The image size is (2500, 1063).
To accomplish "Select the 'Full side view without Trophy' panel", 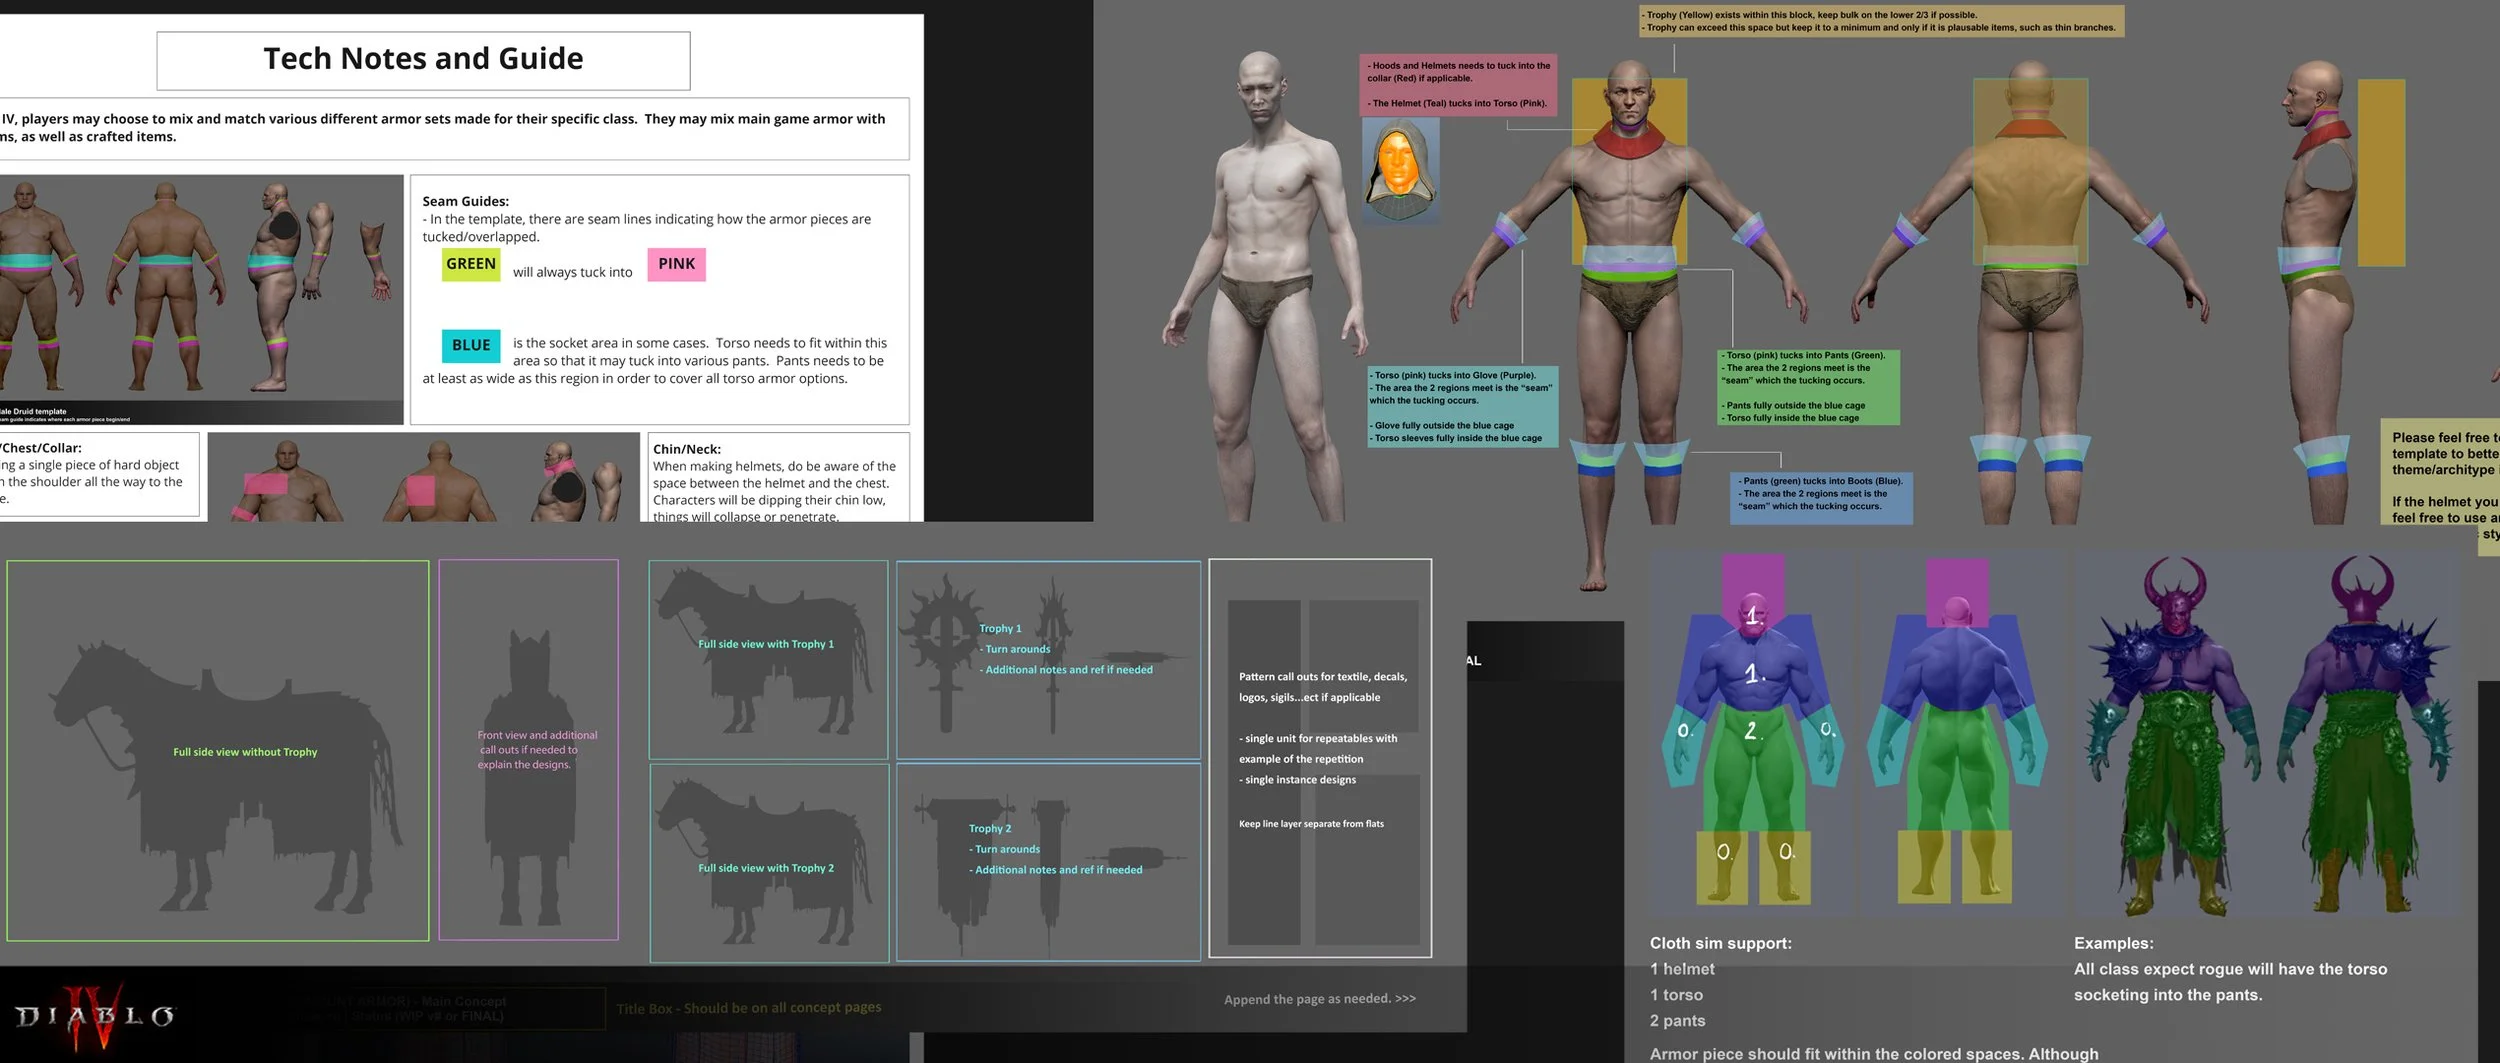I will (x=218, y=750).
